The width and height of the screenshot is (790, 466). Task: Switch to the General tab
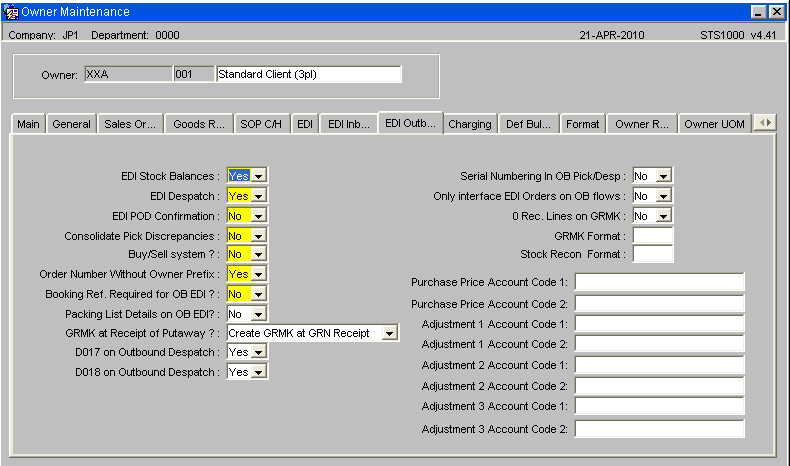tap(72, 124)
